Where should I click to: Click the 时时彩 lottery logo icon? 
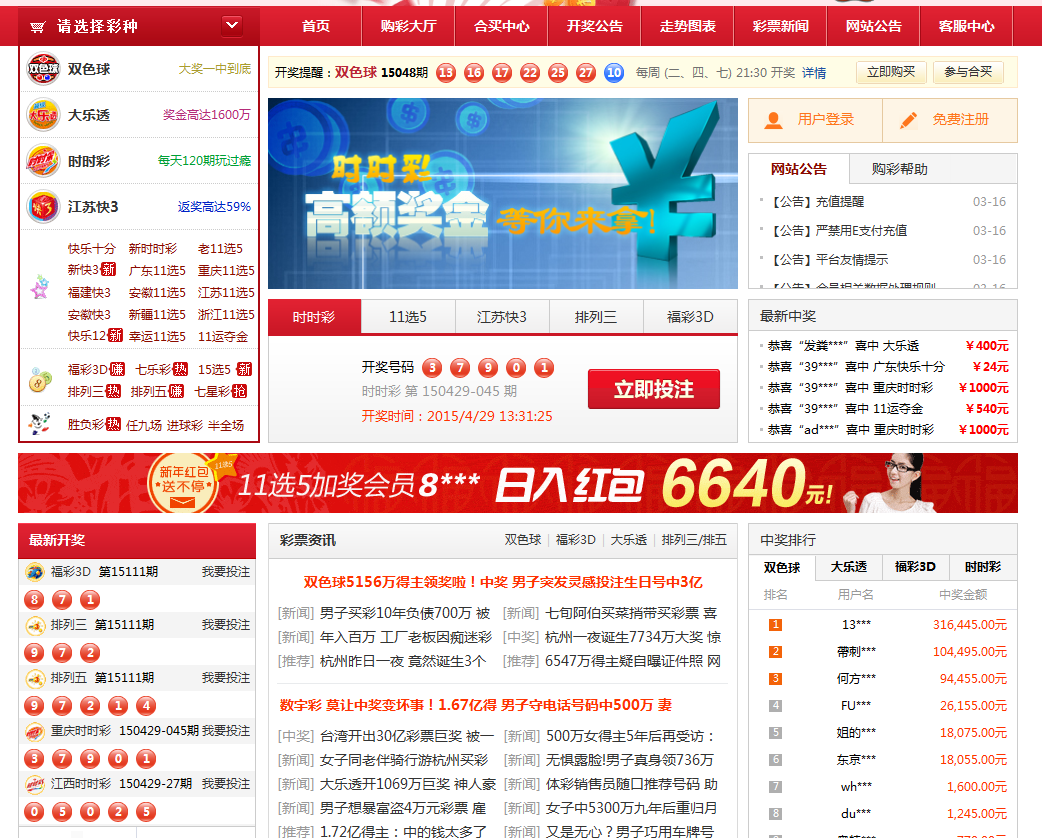click(43, 161)
